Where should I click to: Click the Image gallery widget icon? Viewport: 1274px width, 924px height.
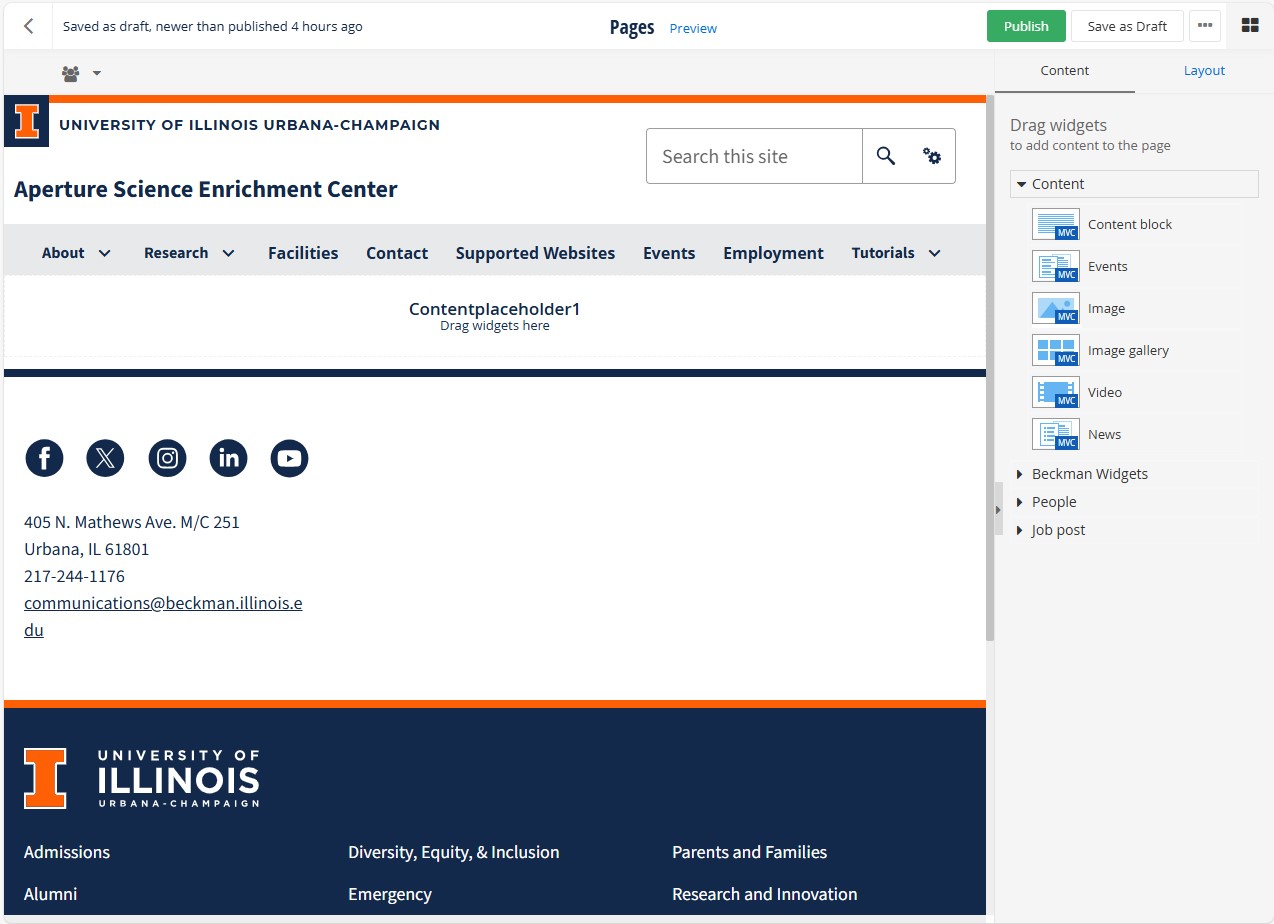pyautogui.click(x=1055, y=350)
